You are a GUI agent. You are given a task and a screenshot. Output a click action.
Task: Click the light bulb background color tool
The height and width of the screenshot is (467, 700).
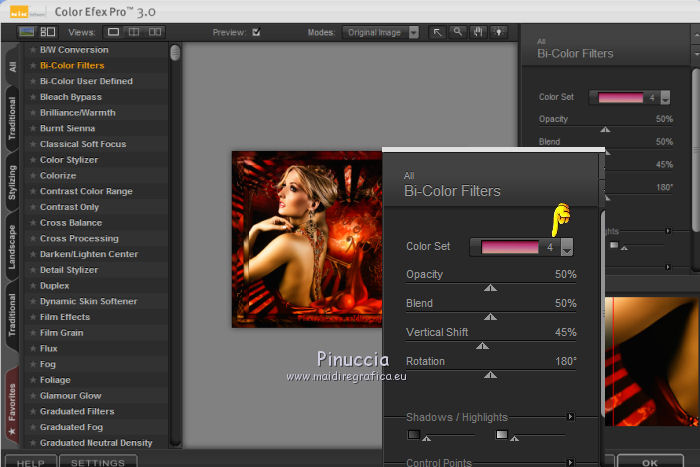point(499,32)
